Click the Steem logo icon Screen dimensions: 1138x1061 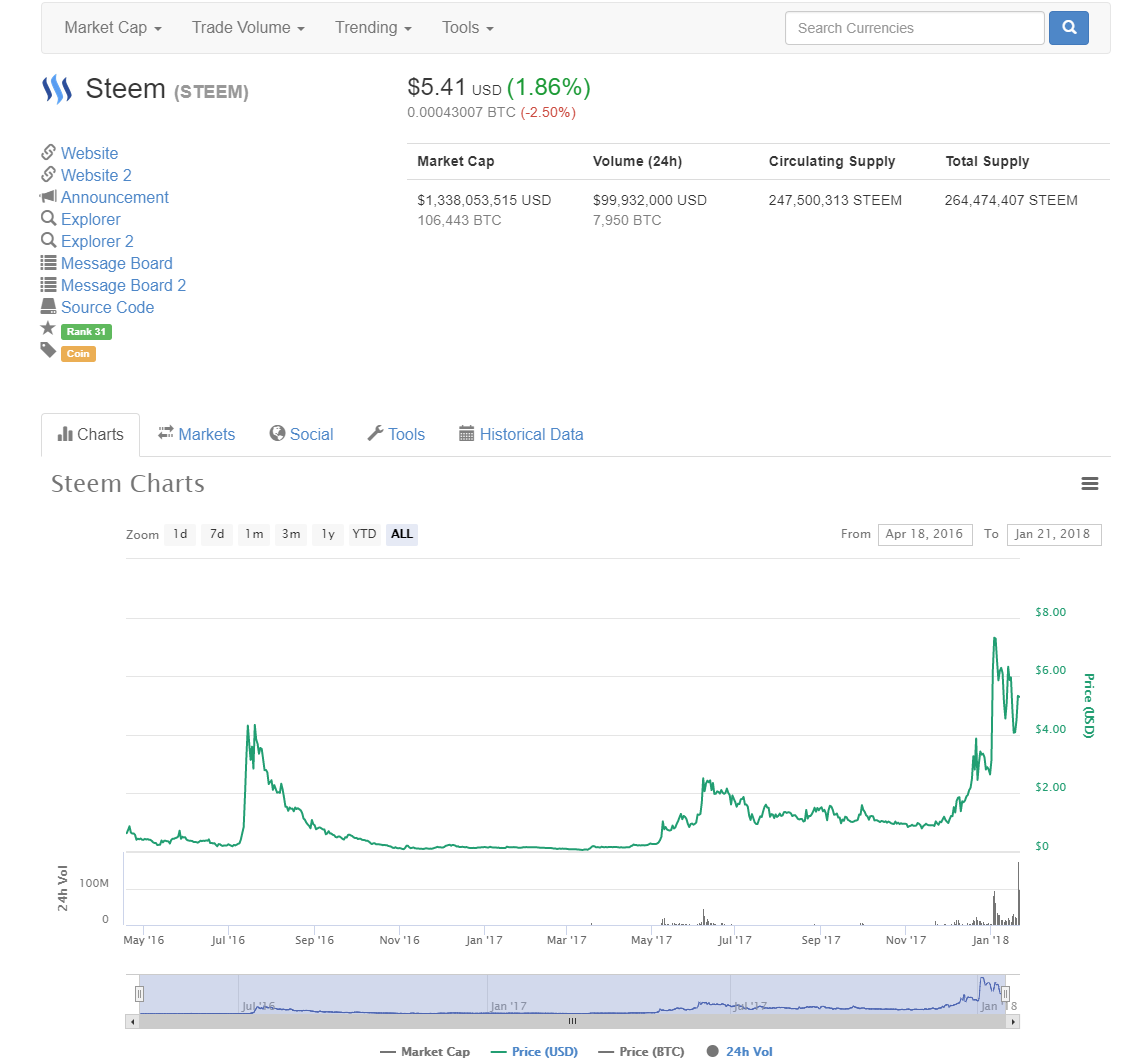57,90
